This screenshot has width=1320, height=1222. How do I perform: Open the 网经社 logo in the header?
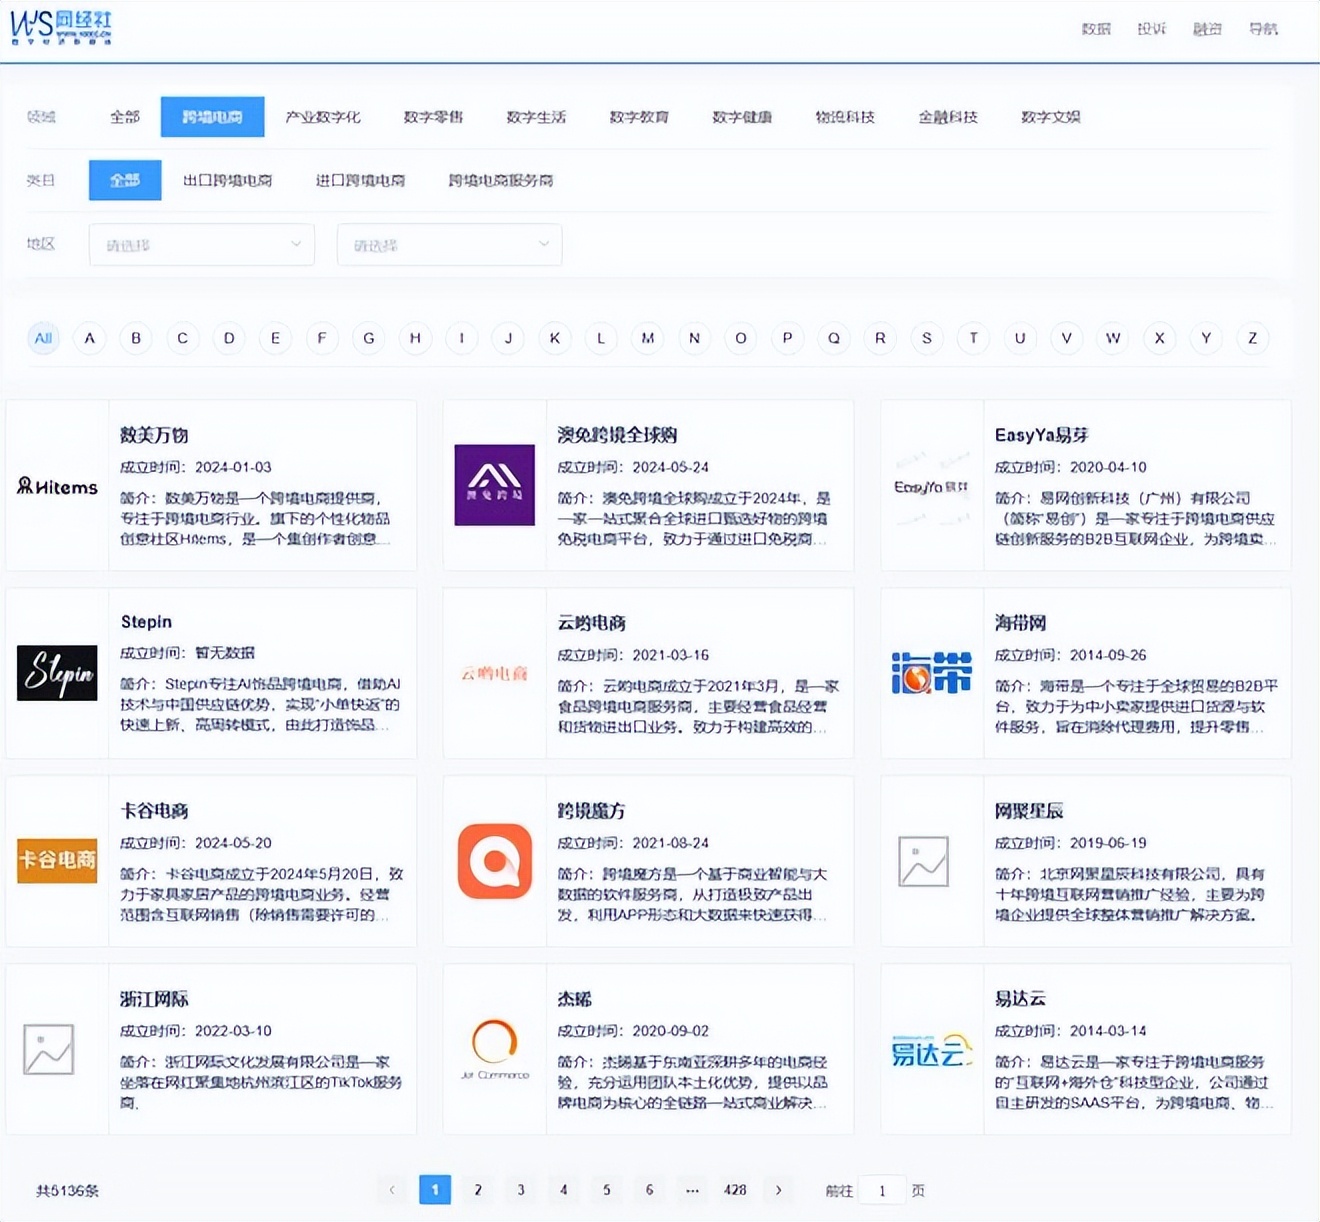tap(61, 28)
